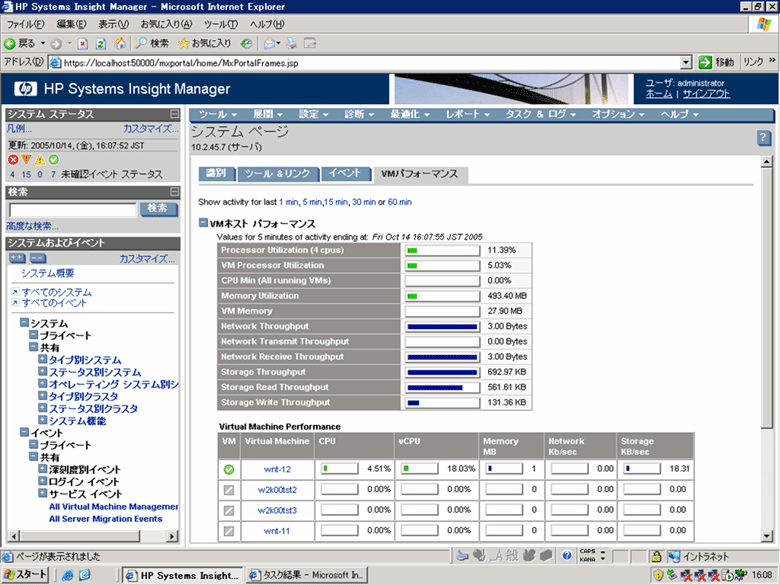Click green status icon for wnt-12 VM
The image size is (780, 585).
click(x=229, y=469)
